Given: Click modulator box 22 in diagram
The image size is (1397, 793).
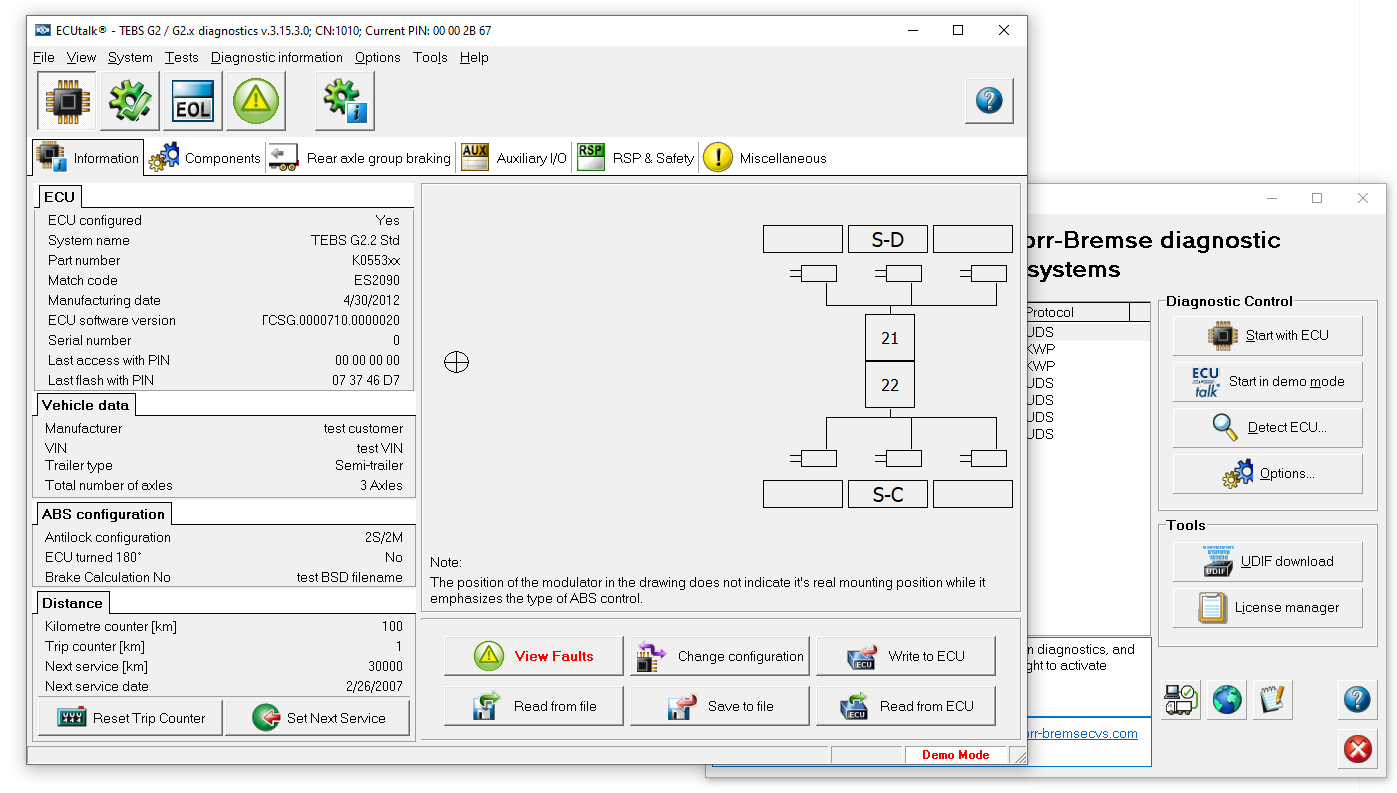Looking at the screenshot, I should pyautogui.click(x=890, y=384).
